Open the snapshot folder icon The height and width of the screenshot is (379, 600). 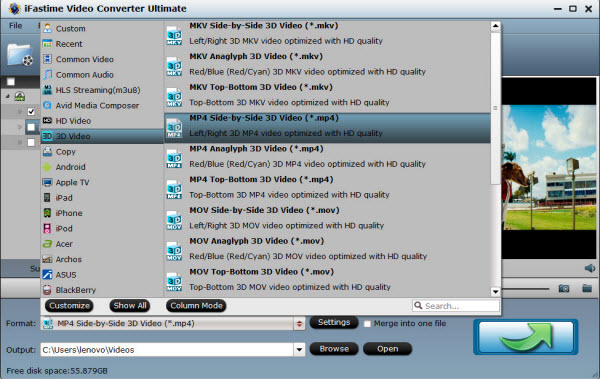tap(587, 288)
